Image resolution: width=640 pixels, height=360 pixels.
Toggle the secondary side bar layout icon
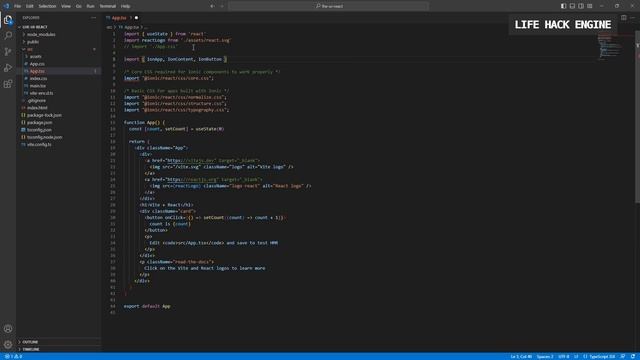click(581, 6)
